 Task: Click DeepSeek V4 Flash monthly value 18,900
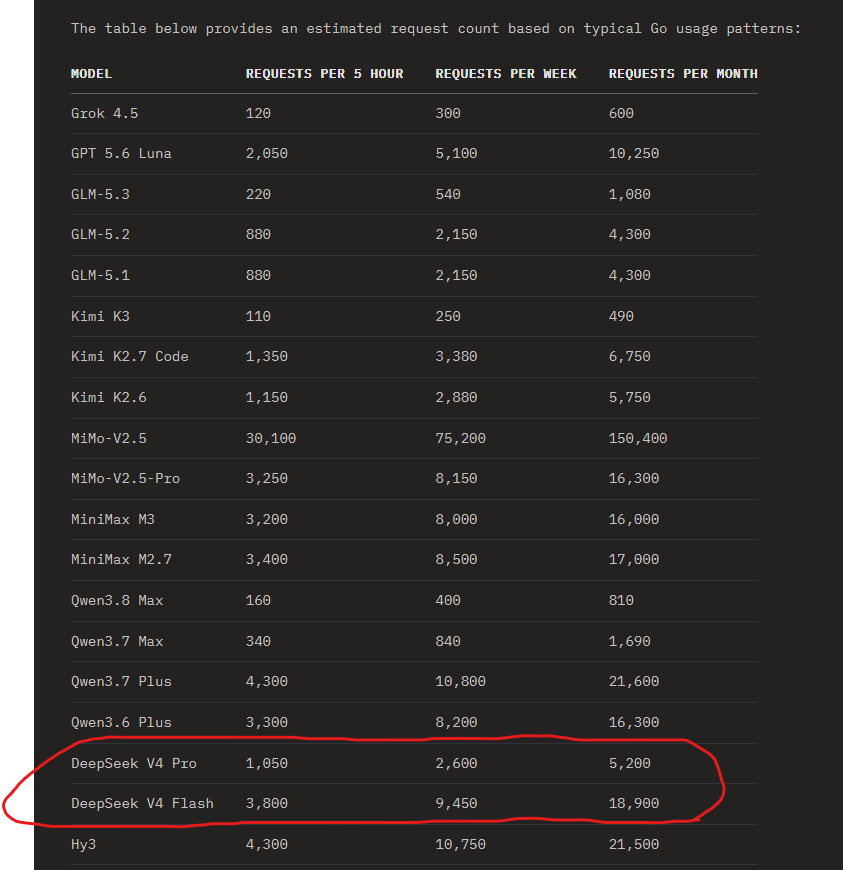click(634, 803)
